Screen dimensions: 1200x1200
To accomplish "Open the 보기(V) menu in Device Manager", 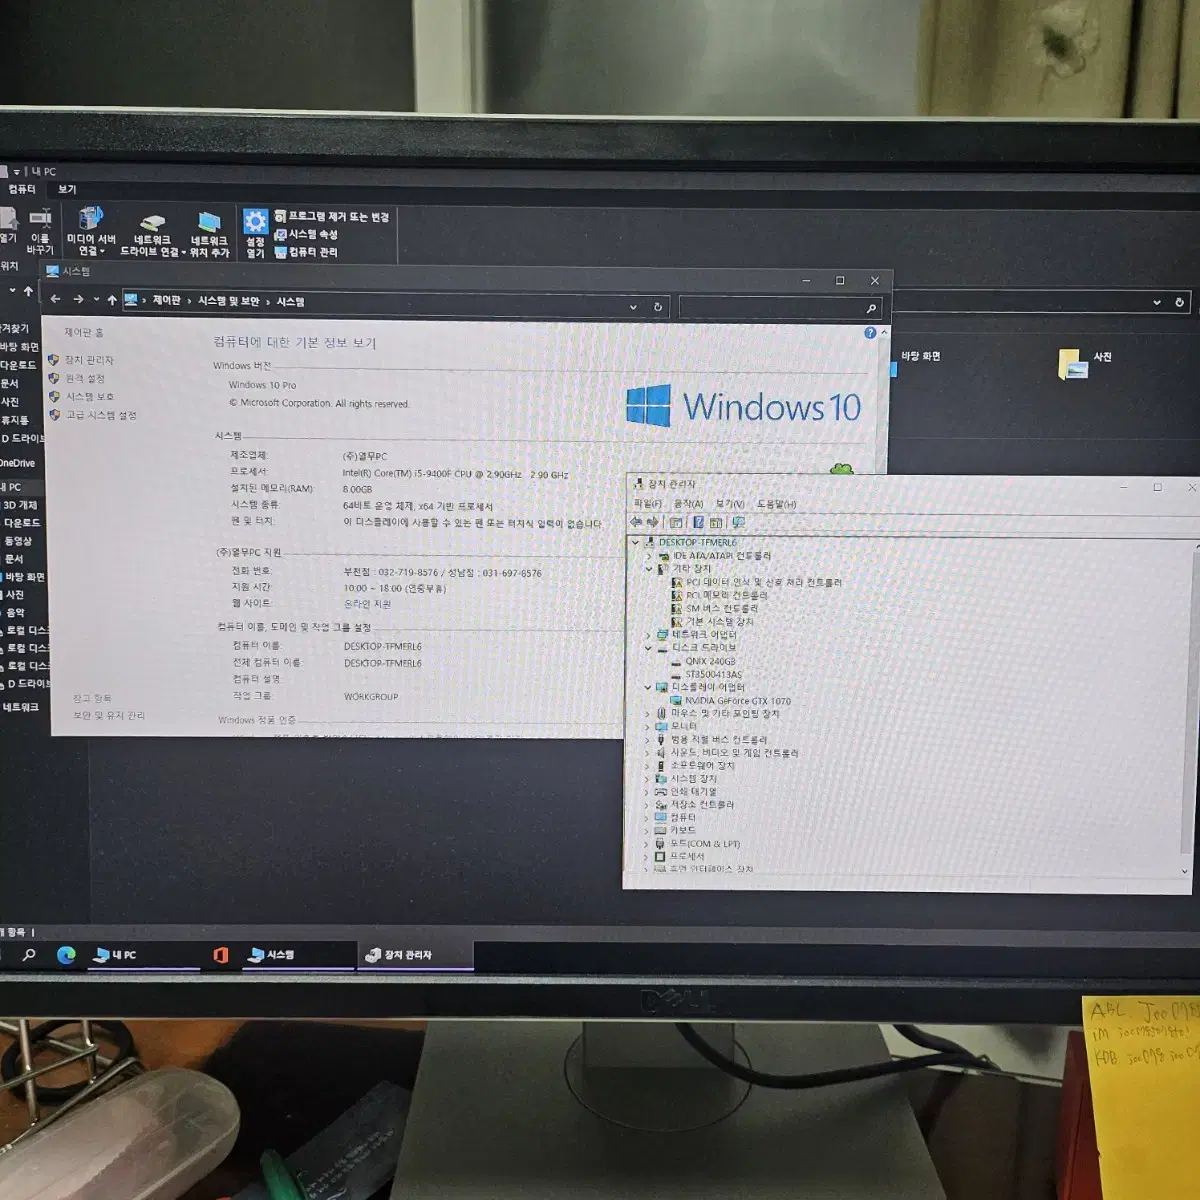I will (x=730, y=504).
